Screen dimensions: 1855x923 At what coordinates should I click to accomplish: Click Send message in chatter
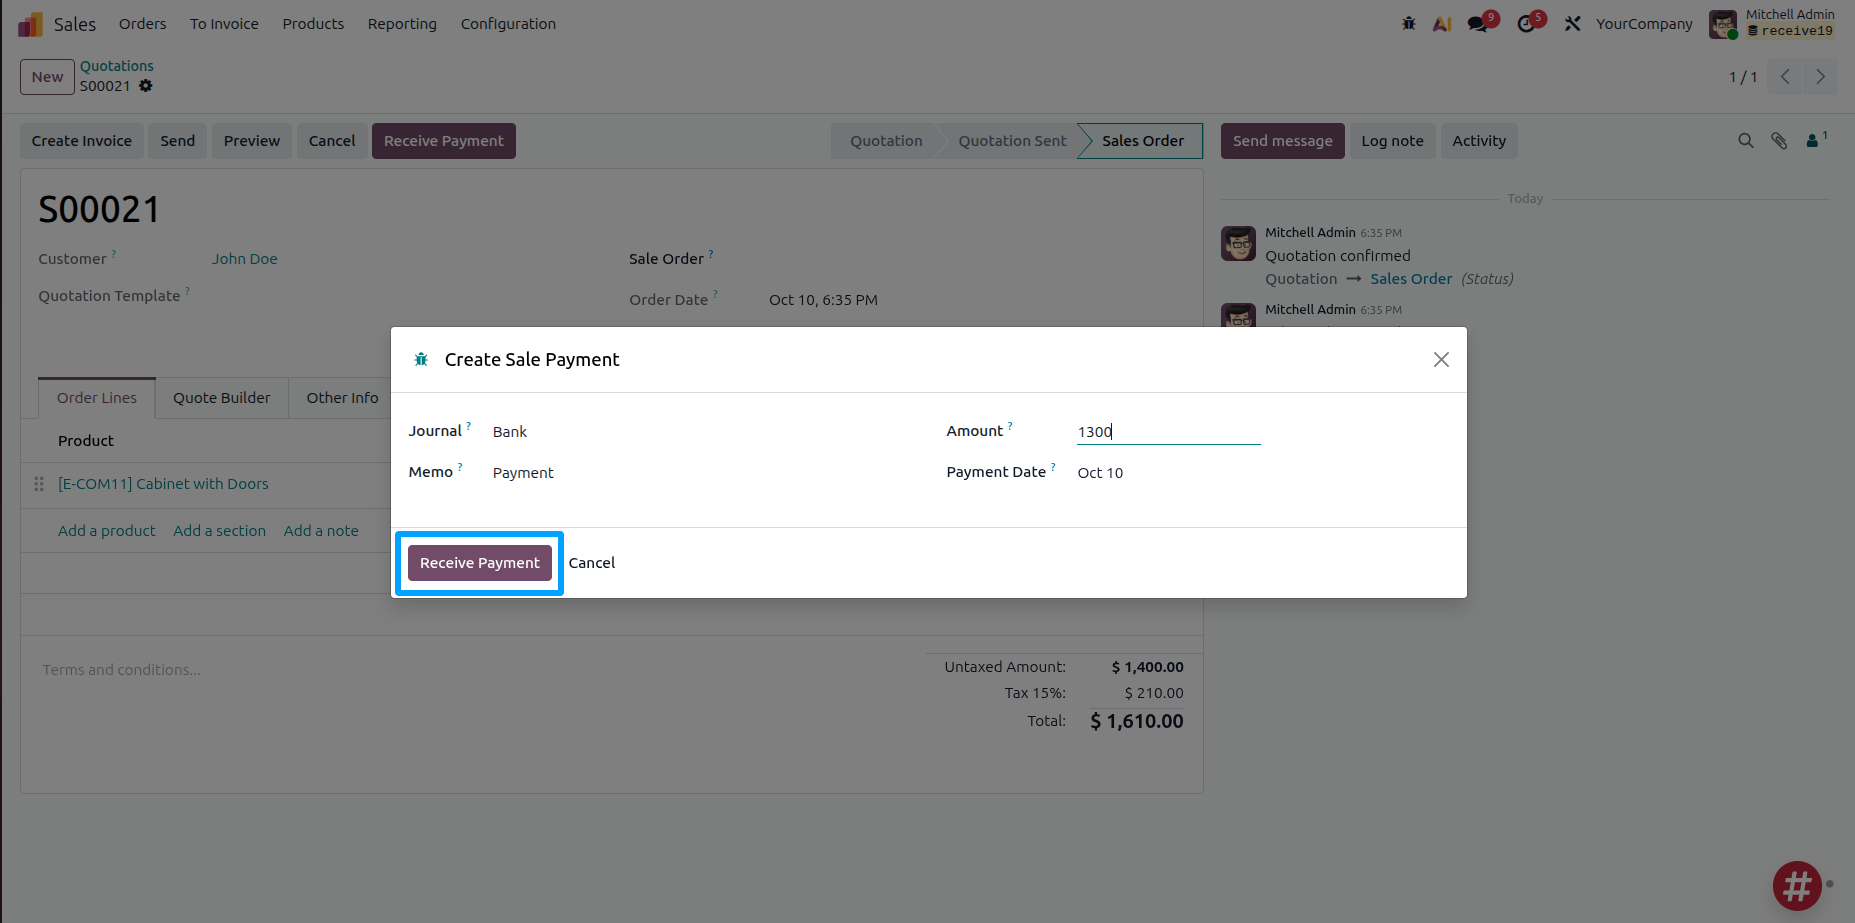click(1282, 141)
